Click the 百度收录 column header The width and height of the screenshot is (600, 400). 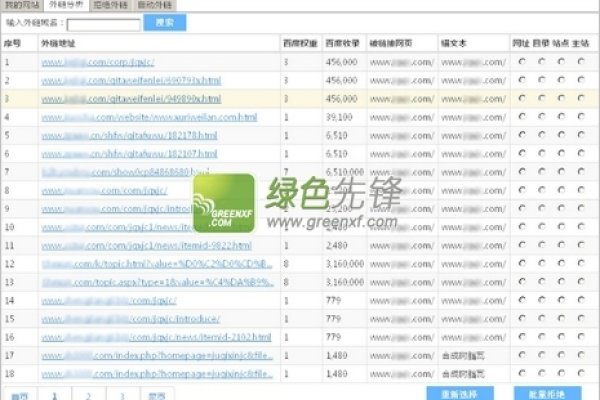342,44
